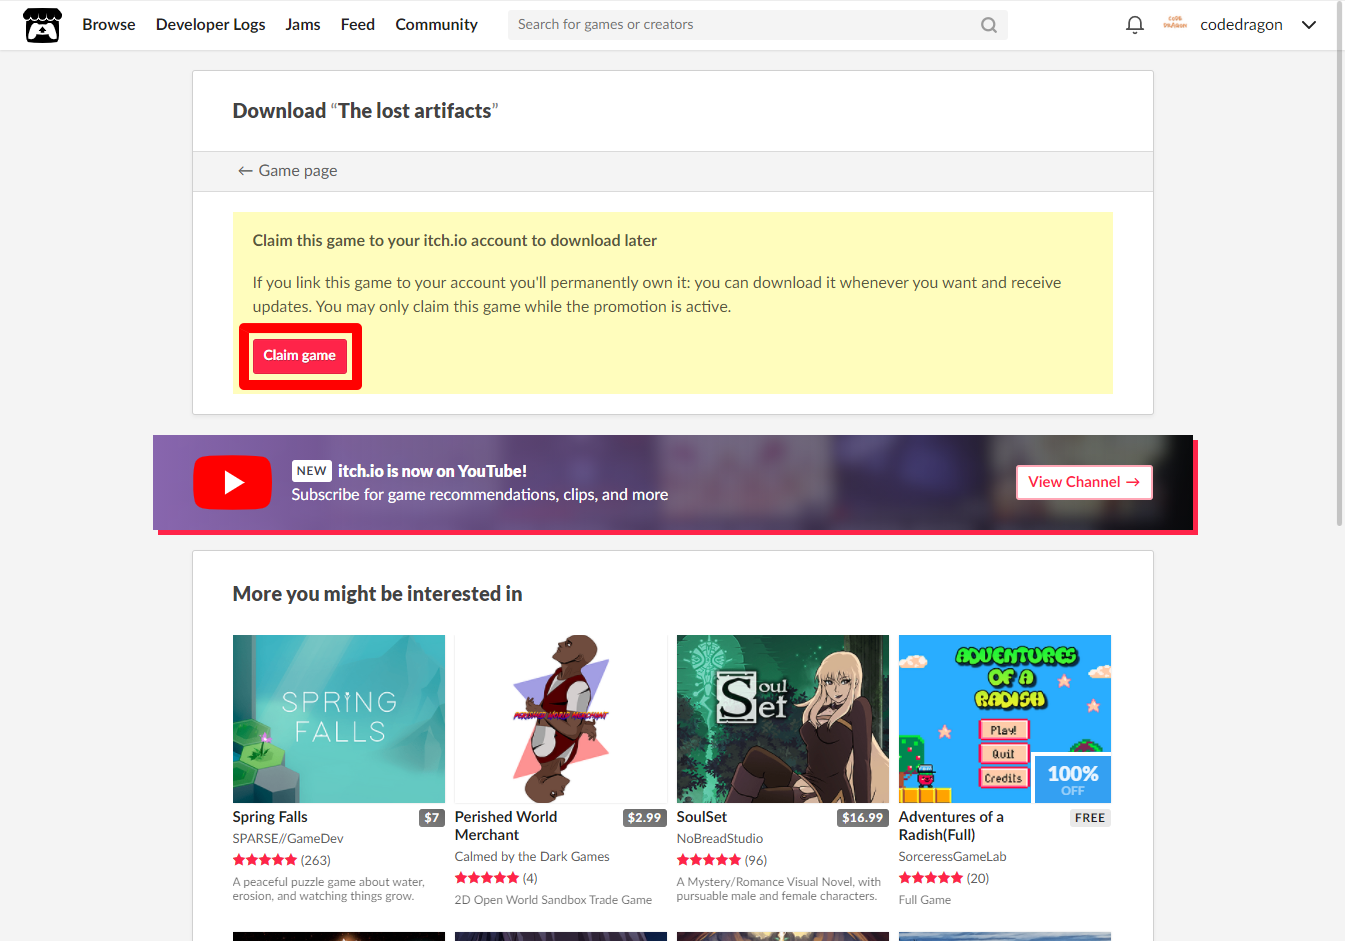Screen dimensions: 1345x941
Task: Open Adventures of a Radish(Full) title
Action: point(951,826)
